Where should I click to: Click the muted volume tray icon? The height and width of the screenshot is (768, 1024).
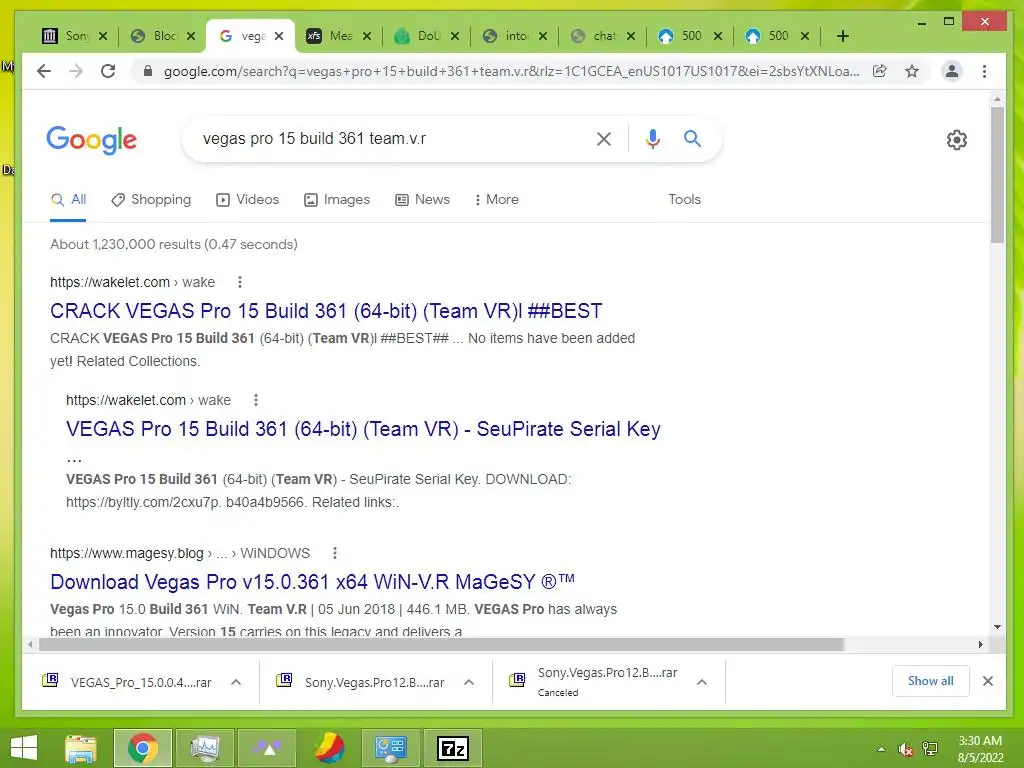coord(905,749)
